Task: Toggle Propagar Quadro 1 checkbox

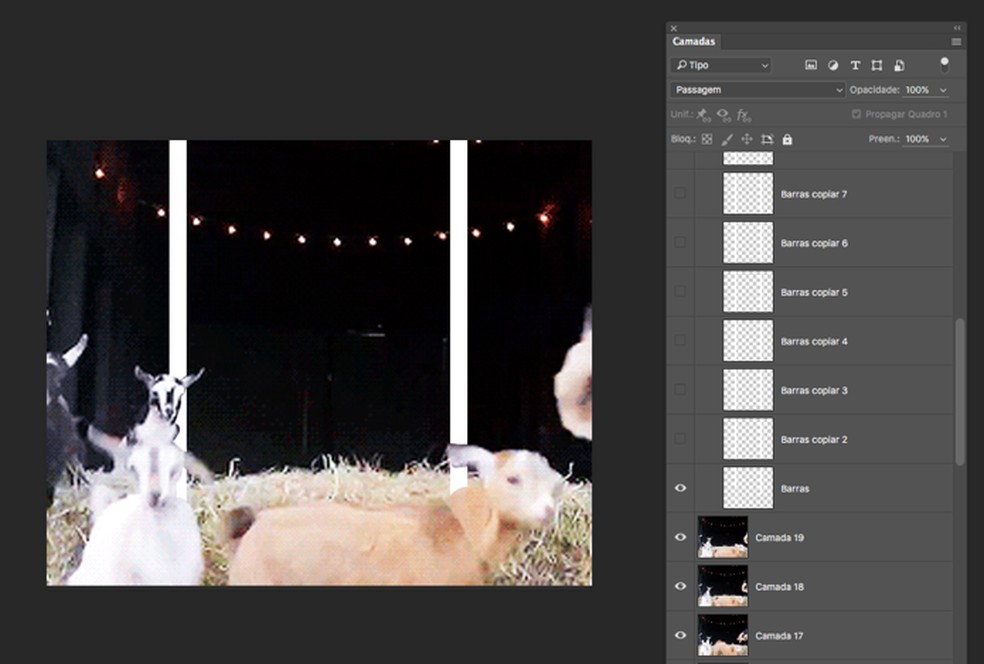Action: click(x=856, y=114)
